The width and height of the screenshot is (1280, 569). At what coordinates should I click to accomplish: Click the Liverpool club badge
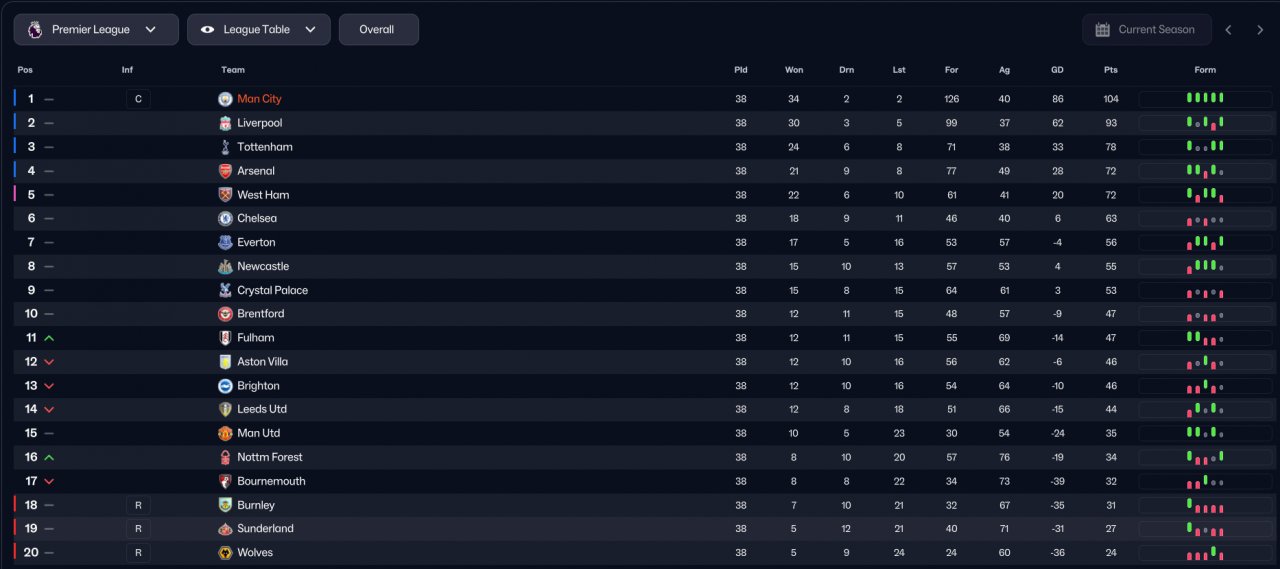(x=225, y=123)
